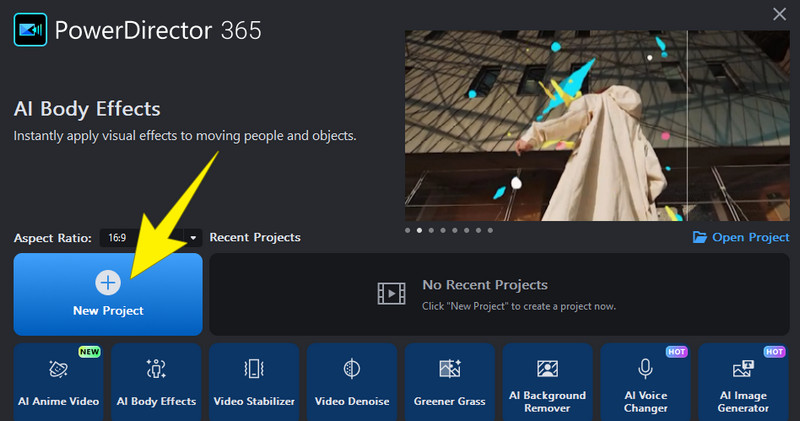Click the before/after divider line in preview

687,125
